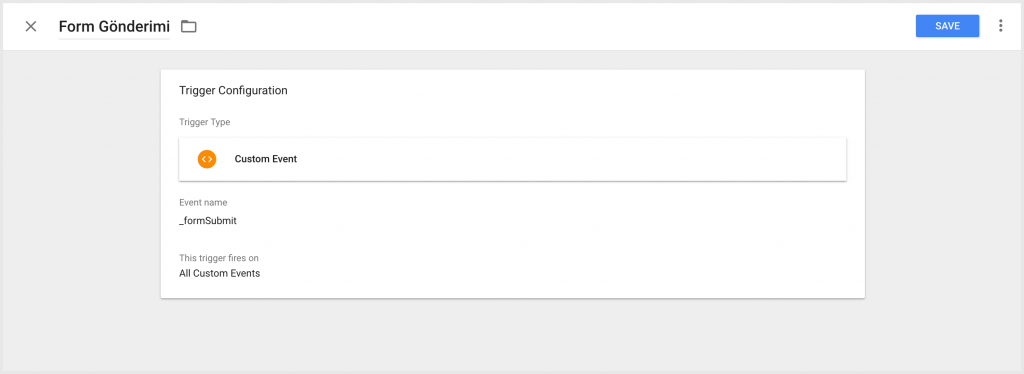Click the orange Custom Event code icon

point(207,159)
